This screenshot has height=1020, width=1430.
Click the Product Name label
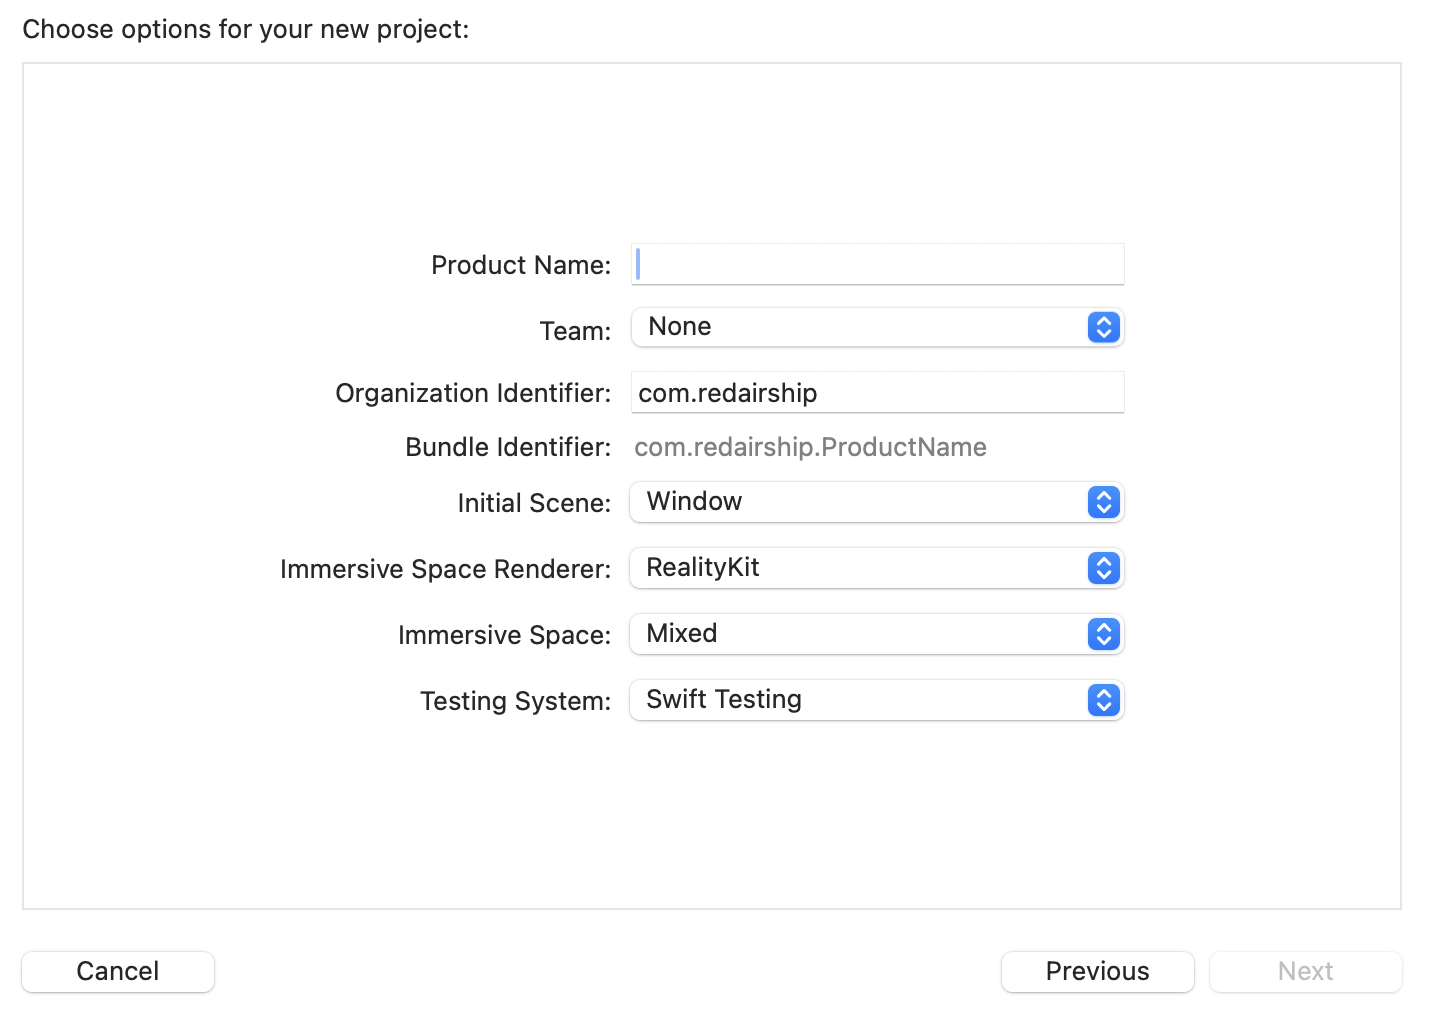[520, 265]
